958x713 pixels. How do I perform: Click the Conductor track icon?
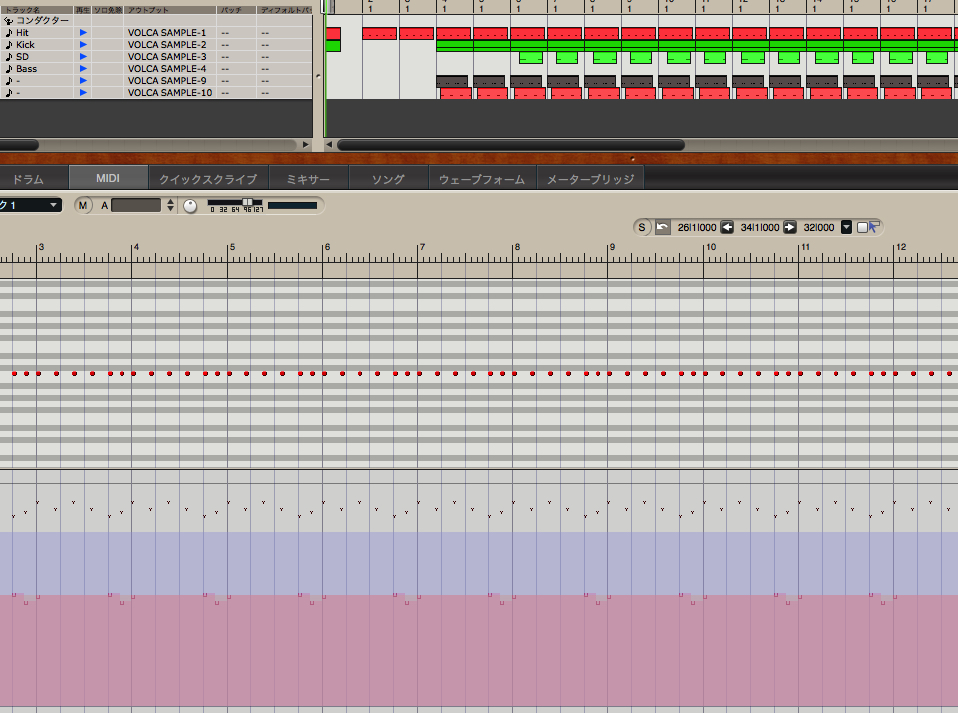point(9,21)
